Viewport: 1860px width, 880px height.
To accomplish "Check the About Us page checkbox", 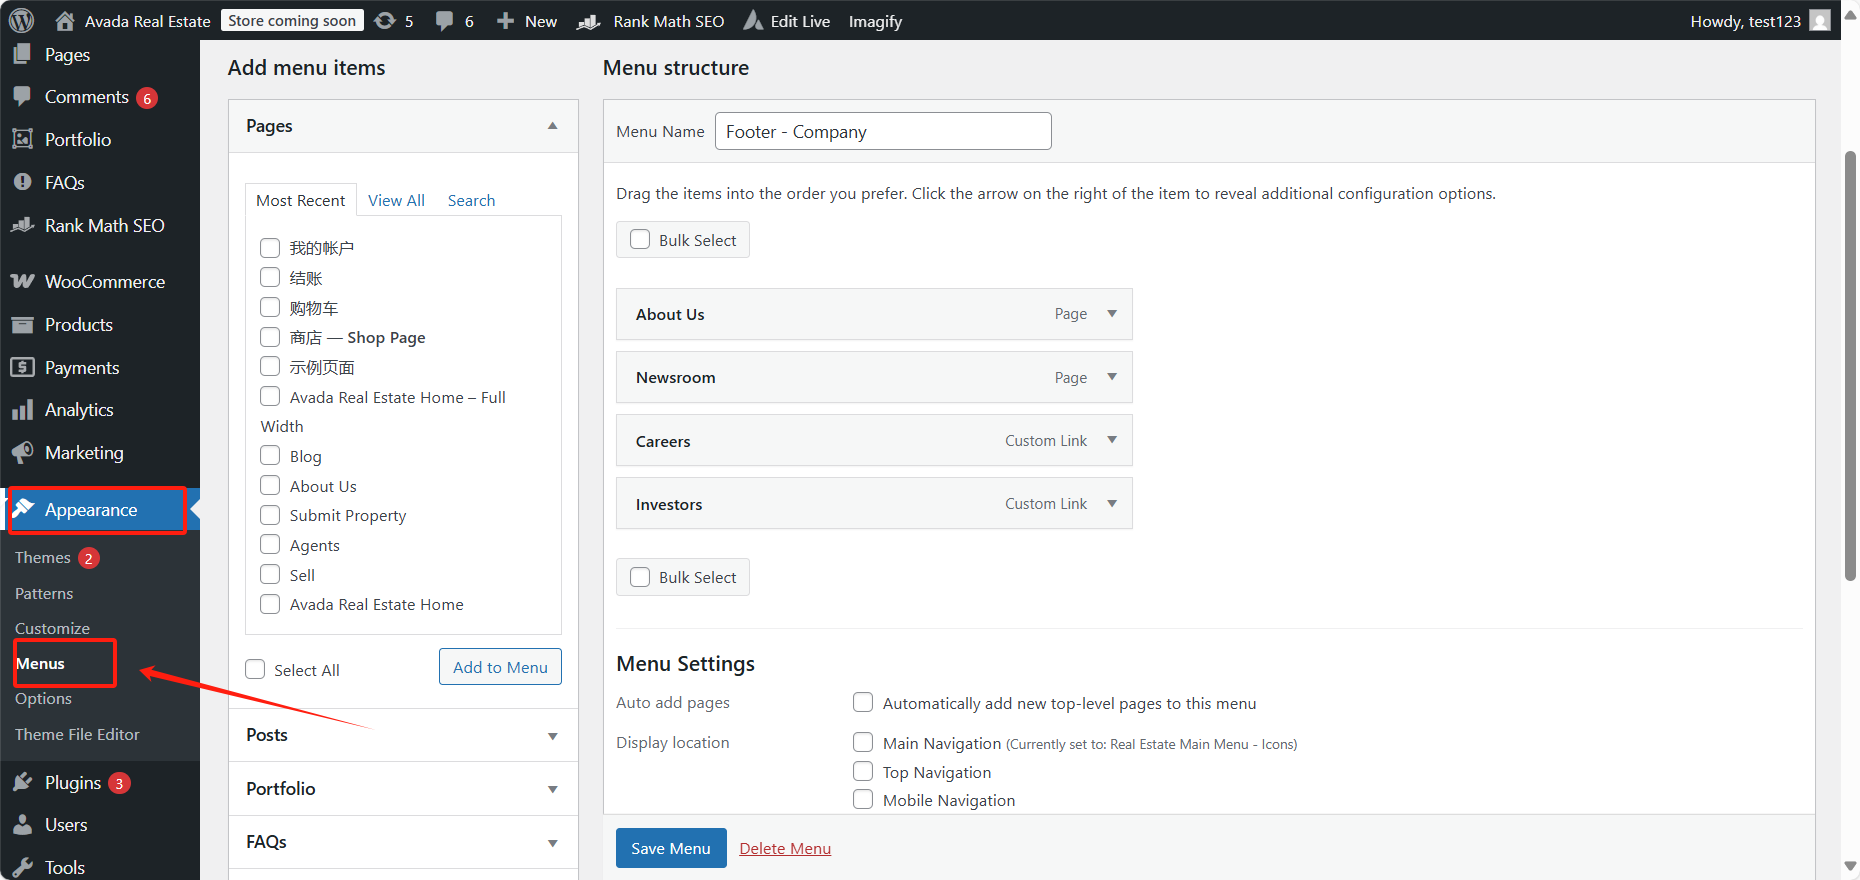I will [x=270, y=486].
